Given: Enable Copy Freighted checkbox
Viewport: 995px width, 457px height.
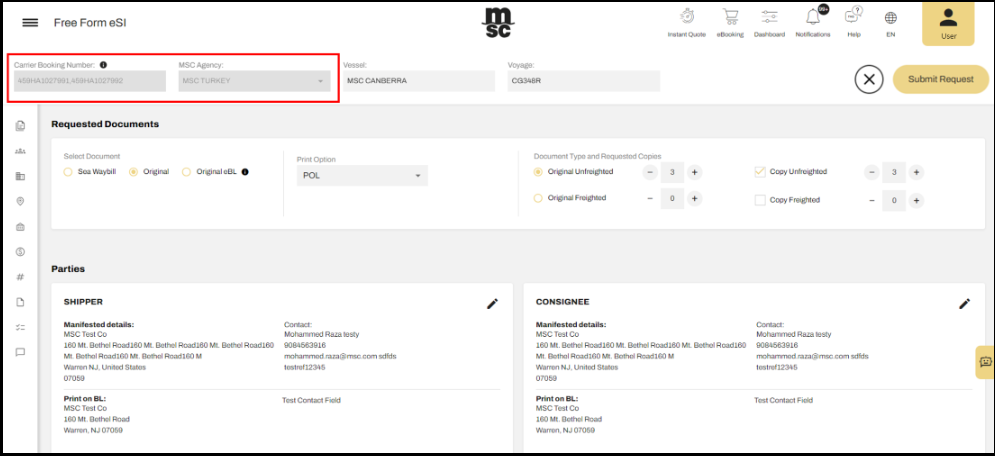Looking at the screenshot, I should (760, 200).
